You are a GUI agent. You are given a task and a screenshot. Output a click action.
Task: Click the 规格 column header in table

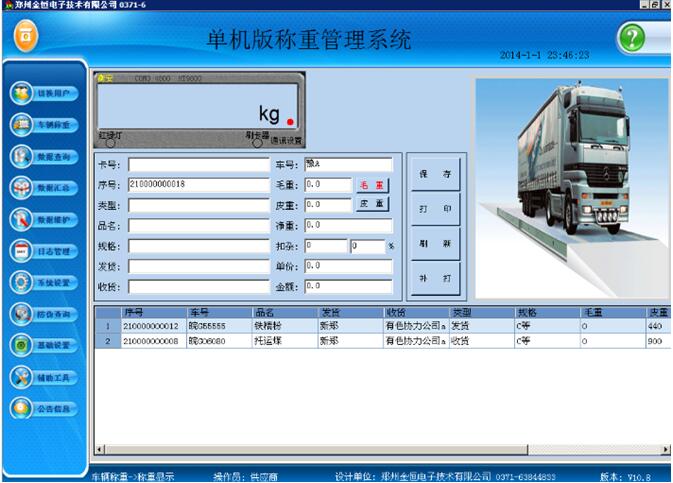click(x=548, y=312)
